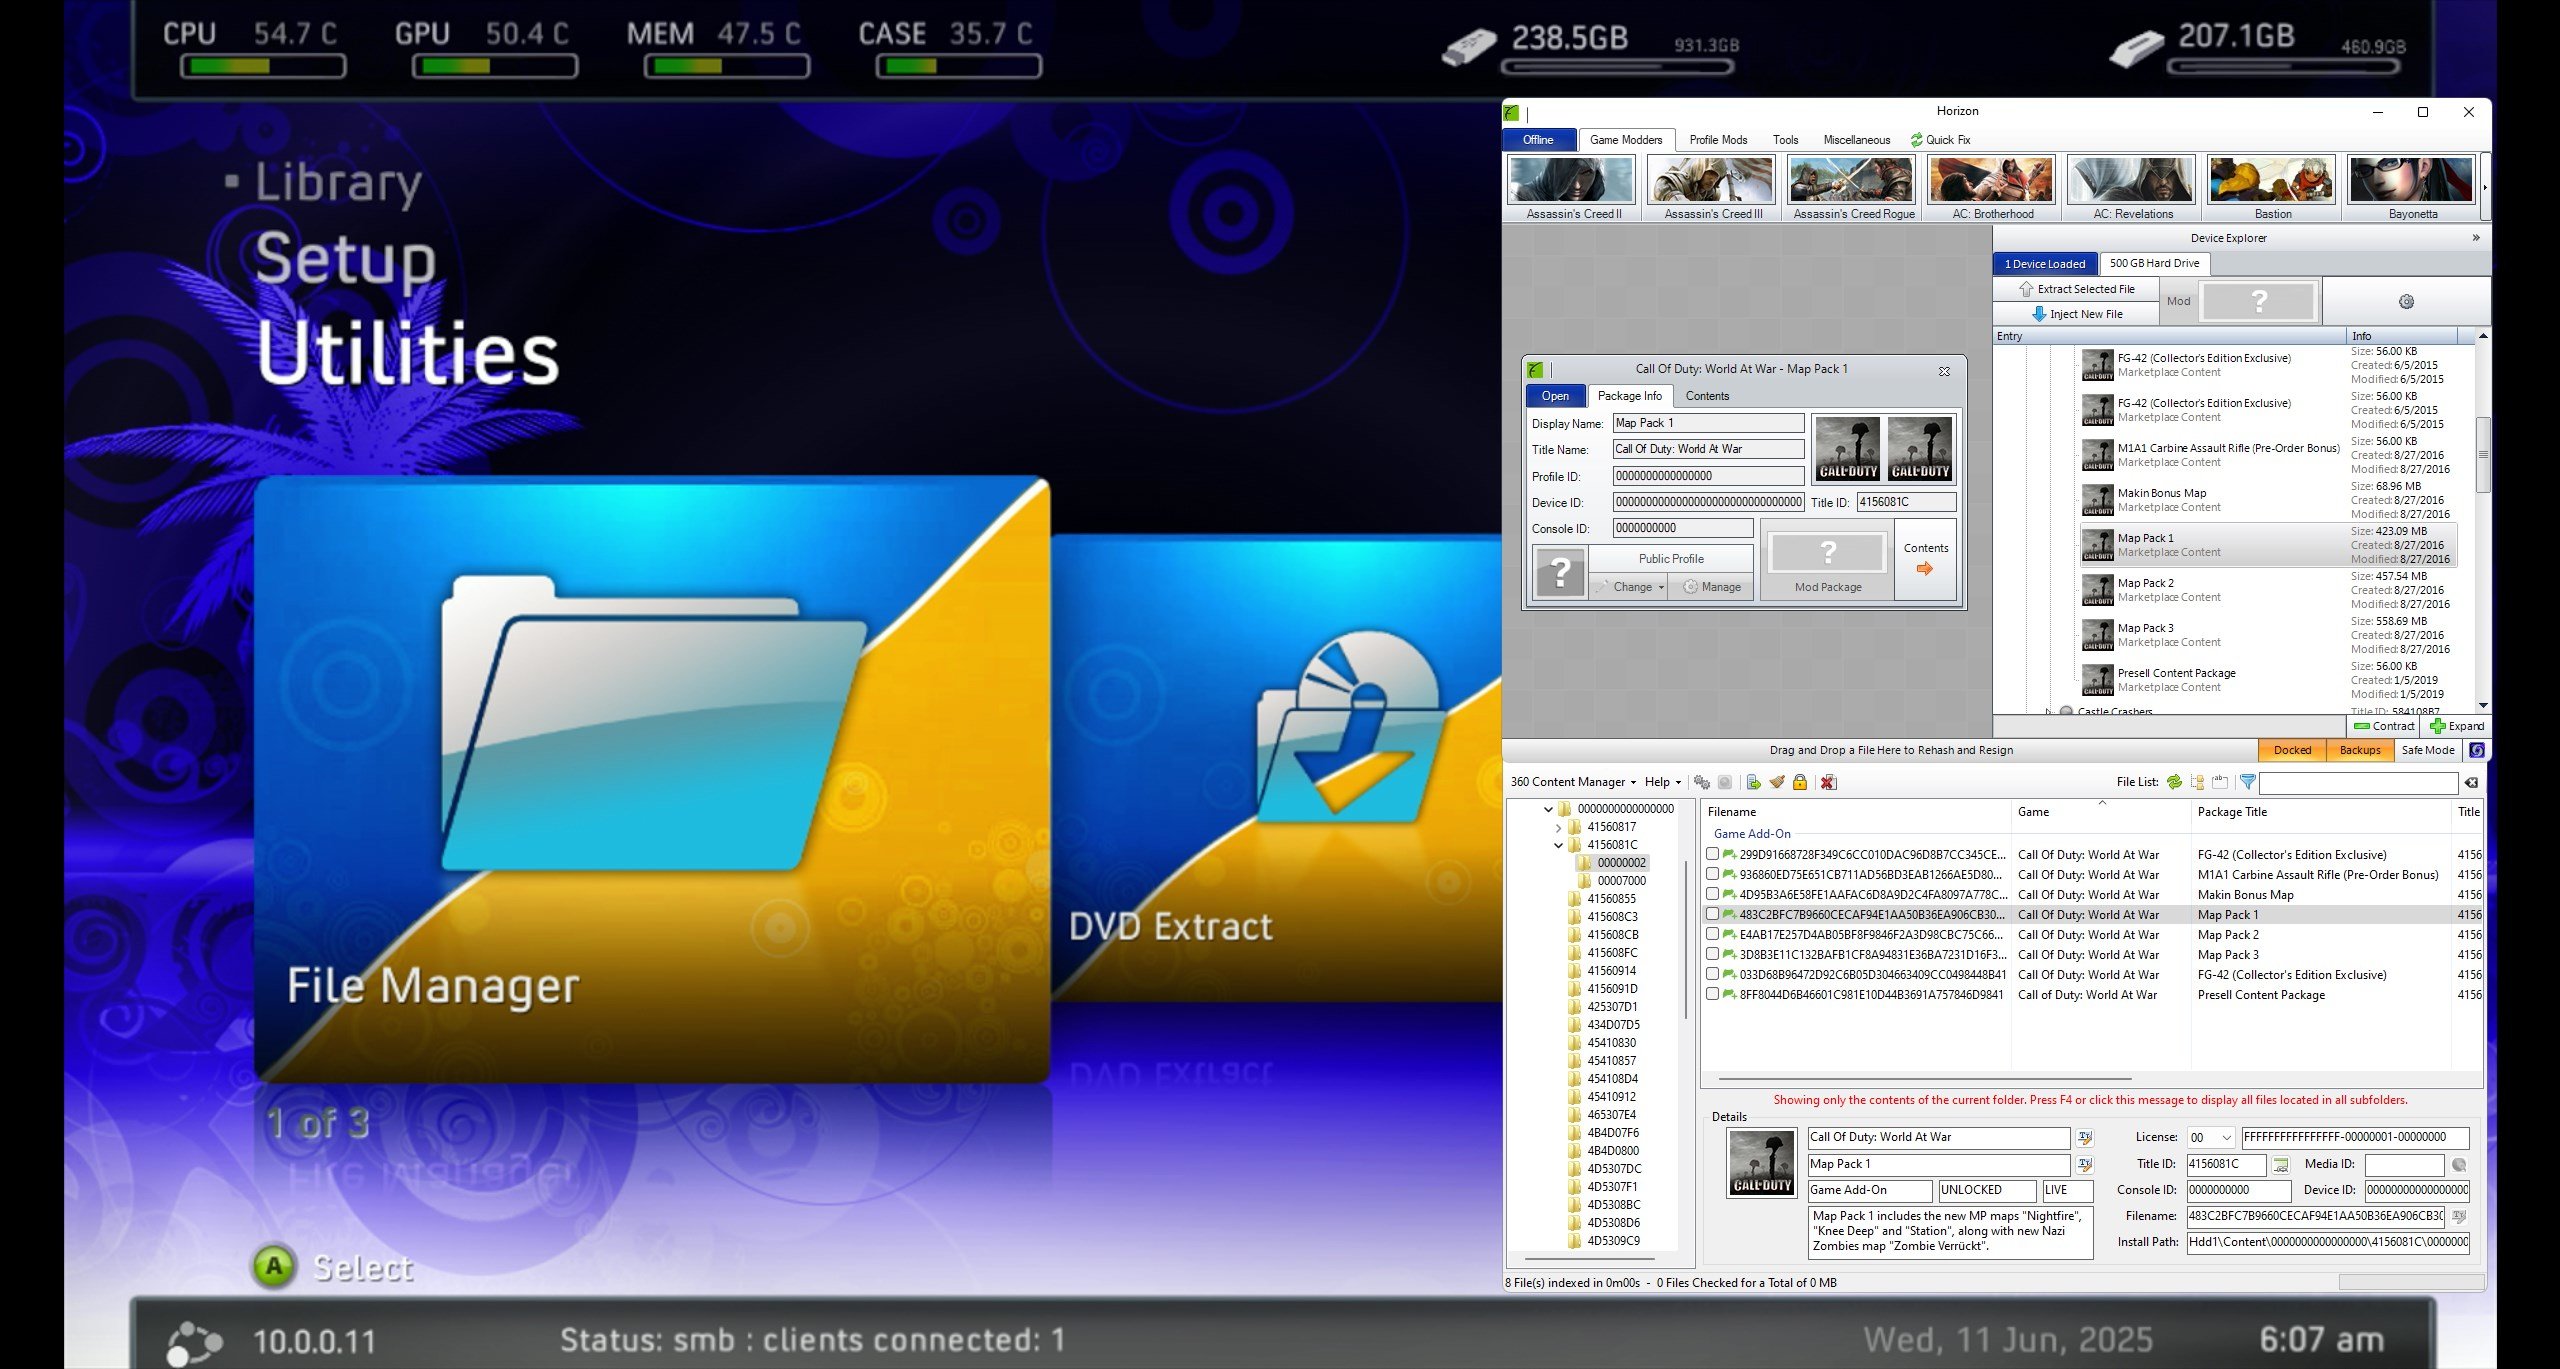Refresh the file list with green arrows icon
This screenshot has width=2560, height=1369.
click(x=2174, y=782)
